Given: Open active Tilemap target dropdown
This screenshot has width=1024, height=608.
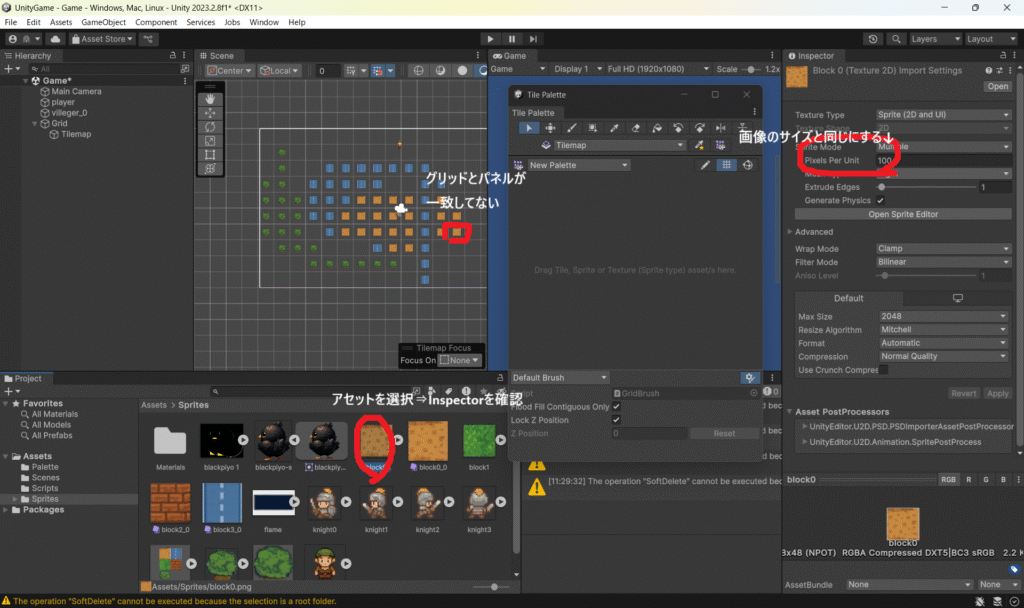Looking at the screenshot, I should (x=618, y=145).
